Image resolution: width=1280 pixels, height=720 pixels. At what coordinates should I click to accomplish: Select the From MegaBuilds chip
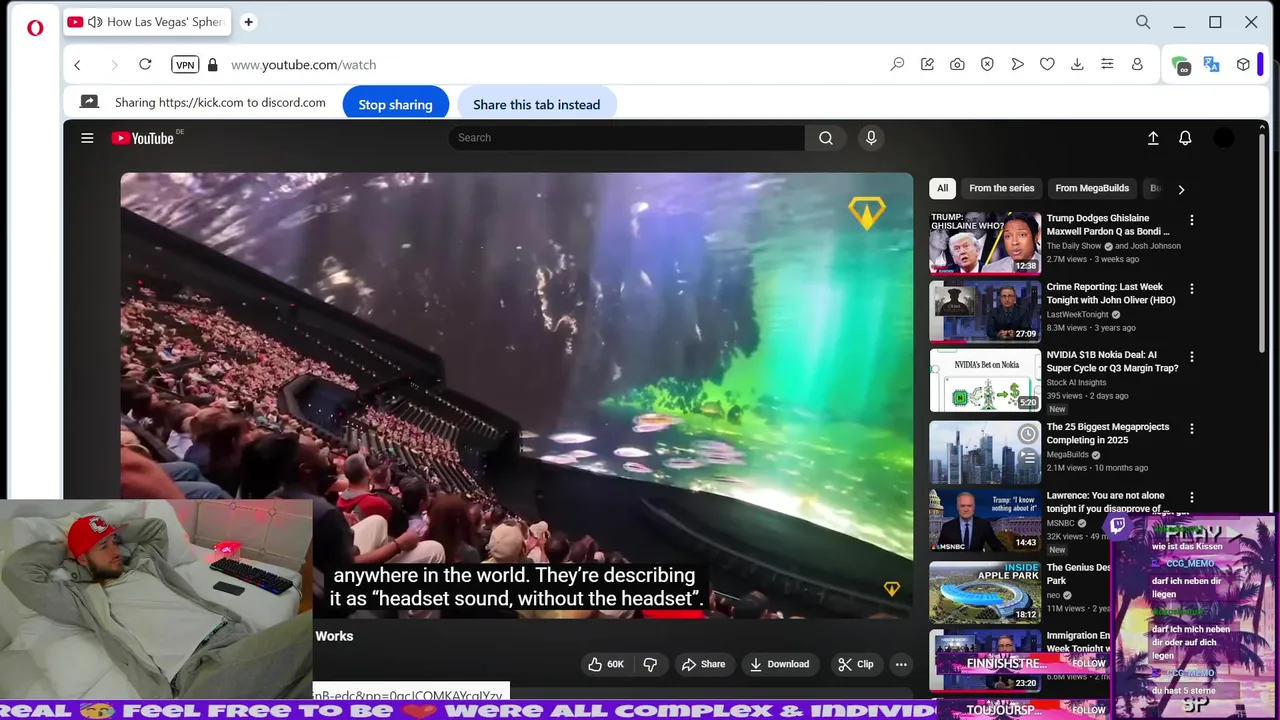pos(1092,188)
